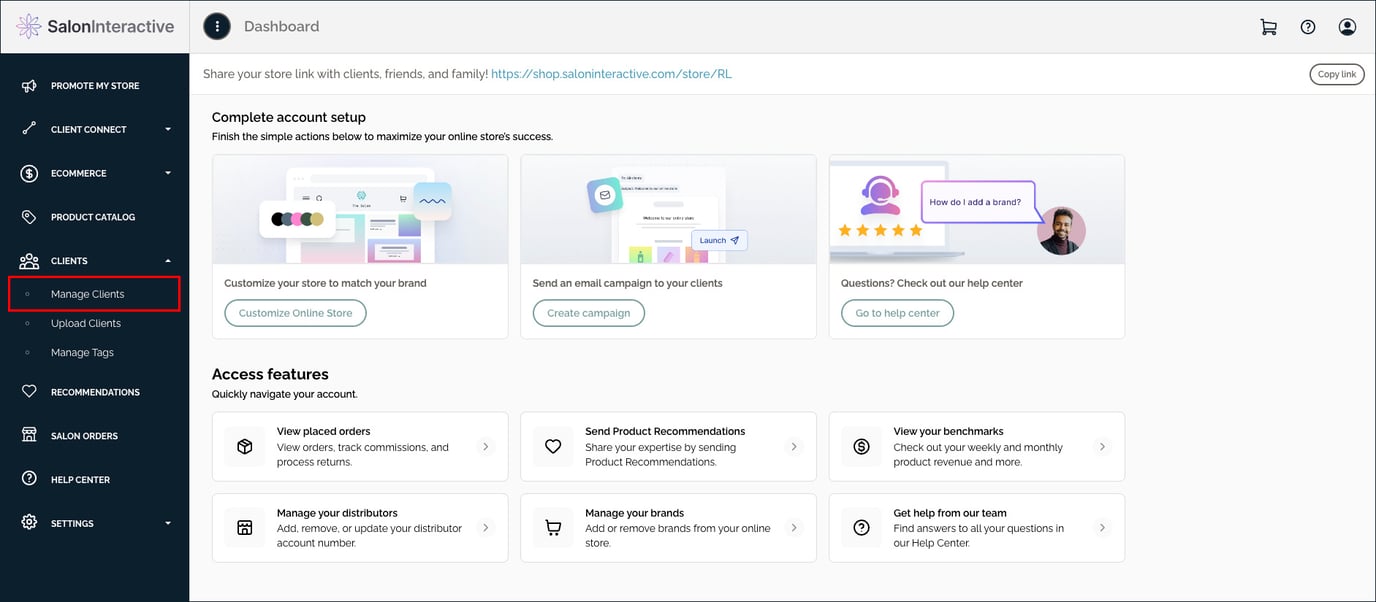Click the storefront icon for Salon Orders

[x=29, y=436]
